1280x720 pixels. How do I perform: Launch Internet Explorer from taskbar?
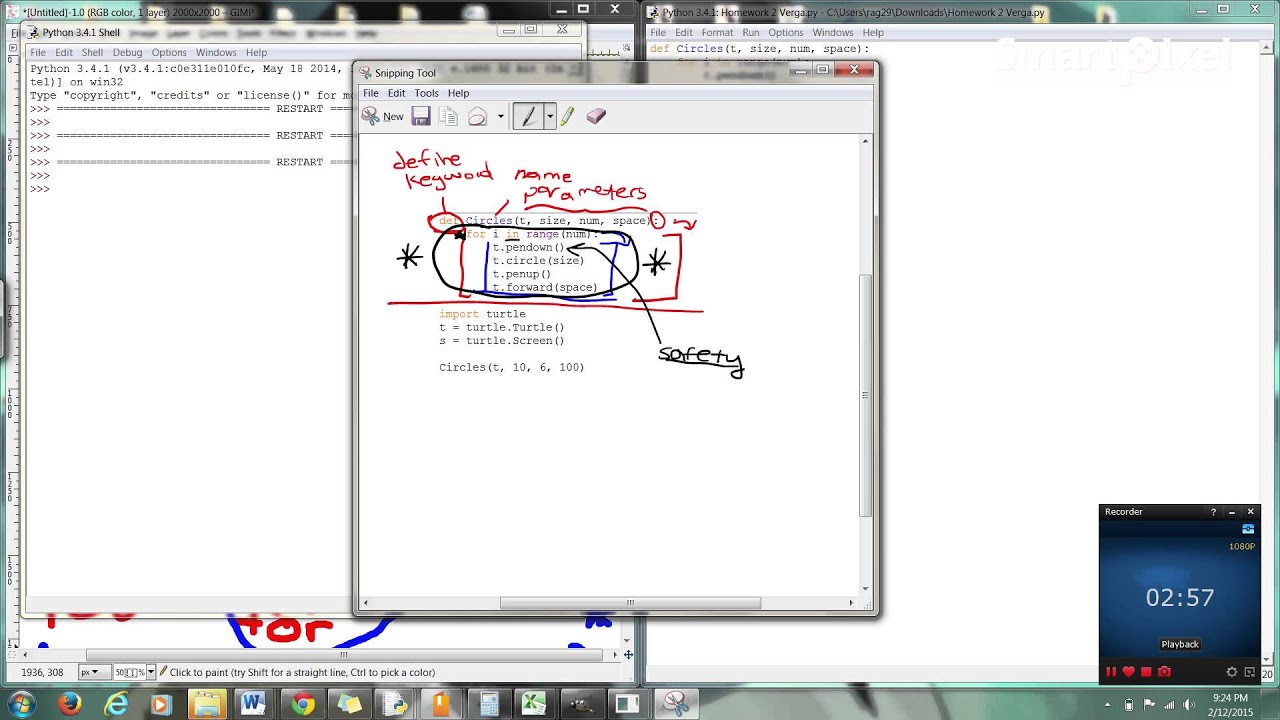117,704
